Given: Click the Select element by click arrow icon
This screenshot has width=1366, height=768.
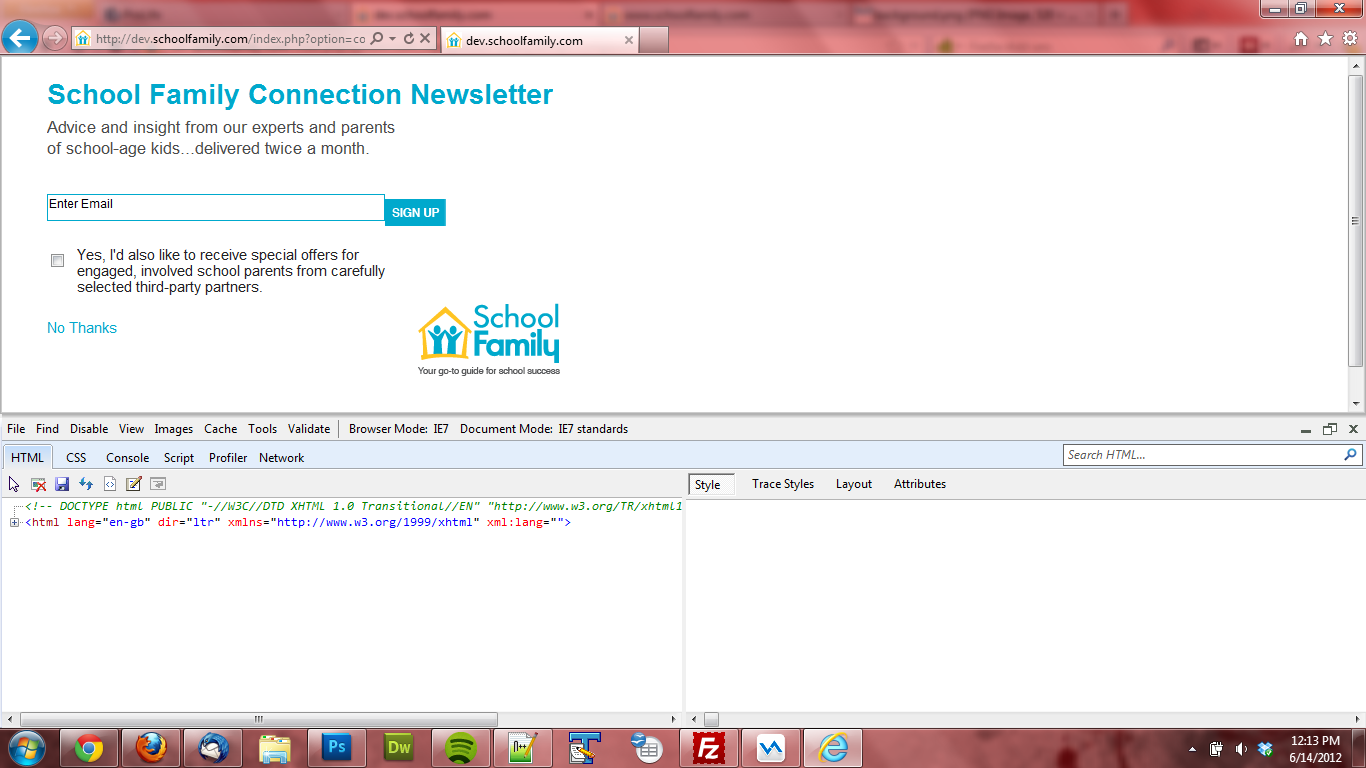Looking at the screenshot, I should pyautogui.click(x=14, y=484).
